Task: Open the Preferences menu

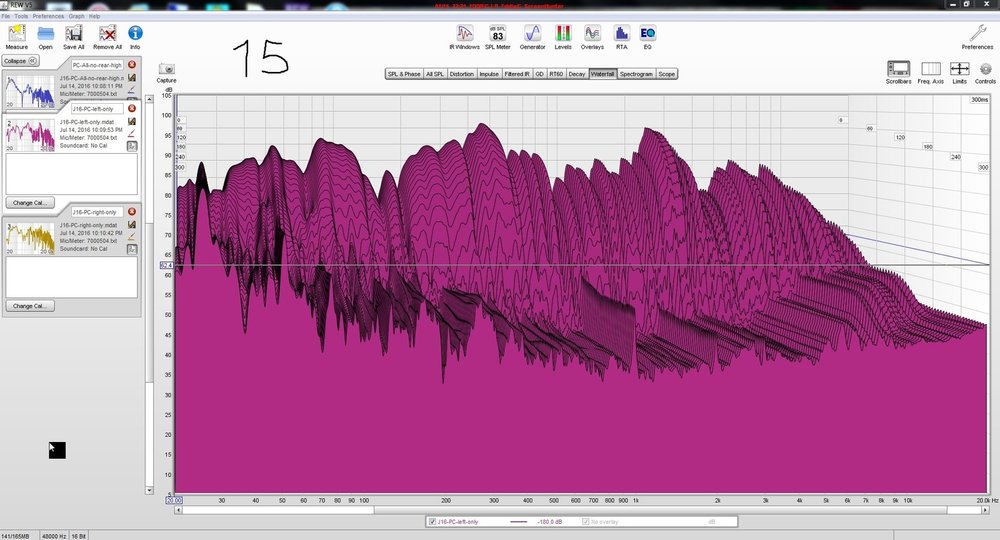Action: [48, 16]
